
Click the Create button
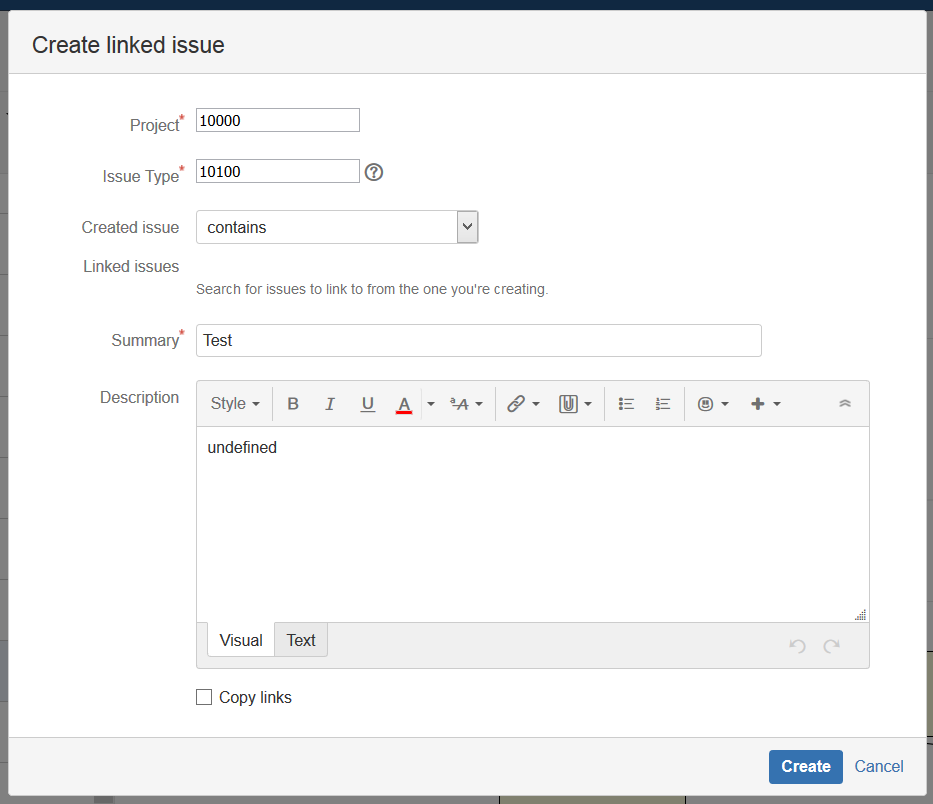pos(806,767)
